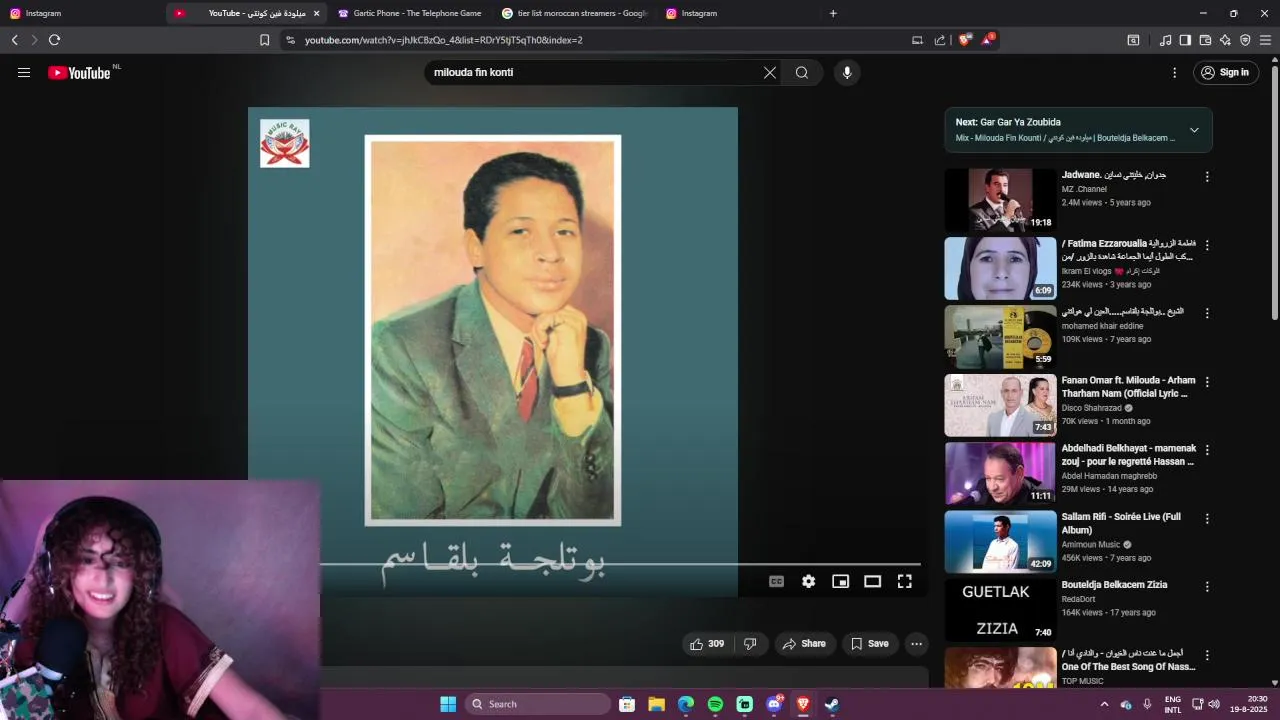Screen dimensions: 1280x720
Task: Open Brave Rewards triangle icon
Action: pyautogui.click(x=988, y=40)
